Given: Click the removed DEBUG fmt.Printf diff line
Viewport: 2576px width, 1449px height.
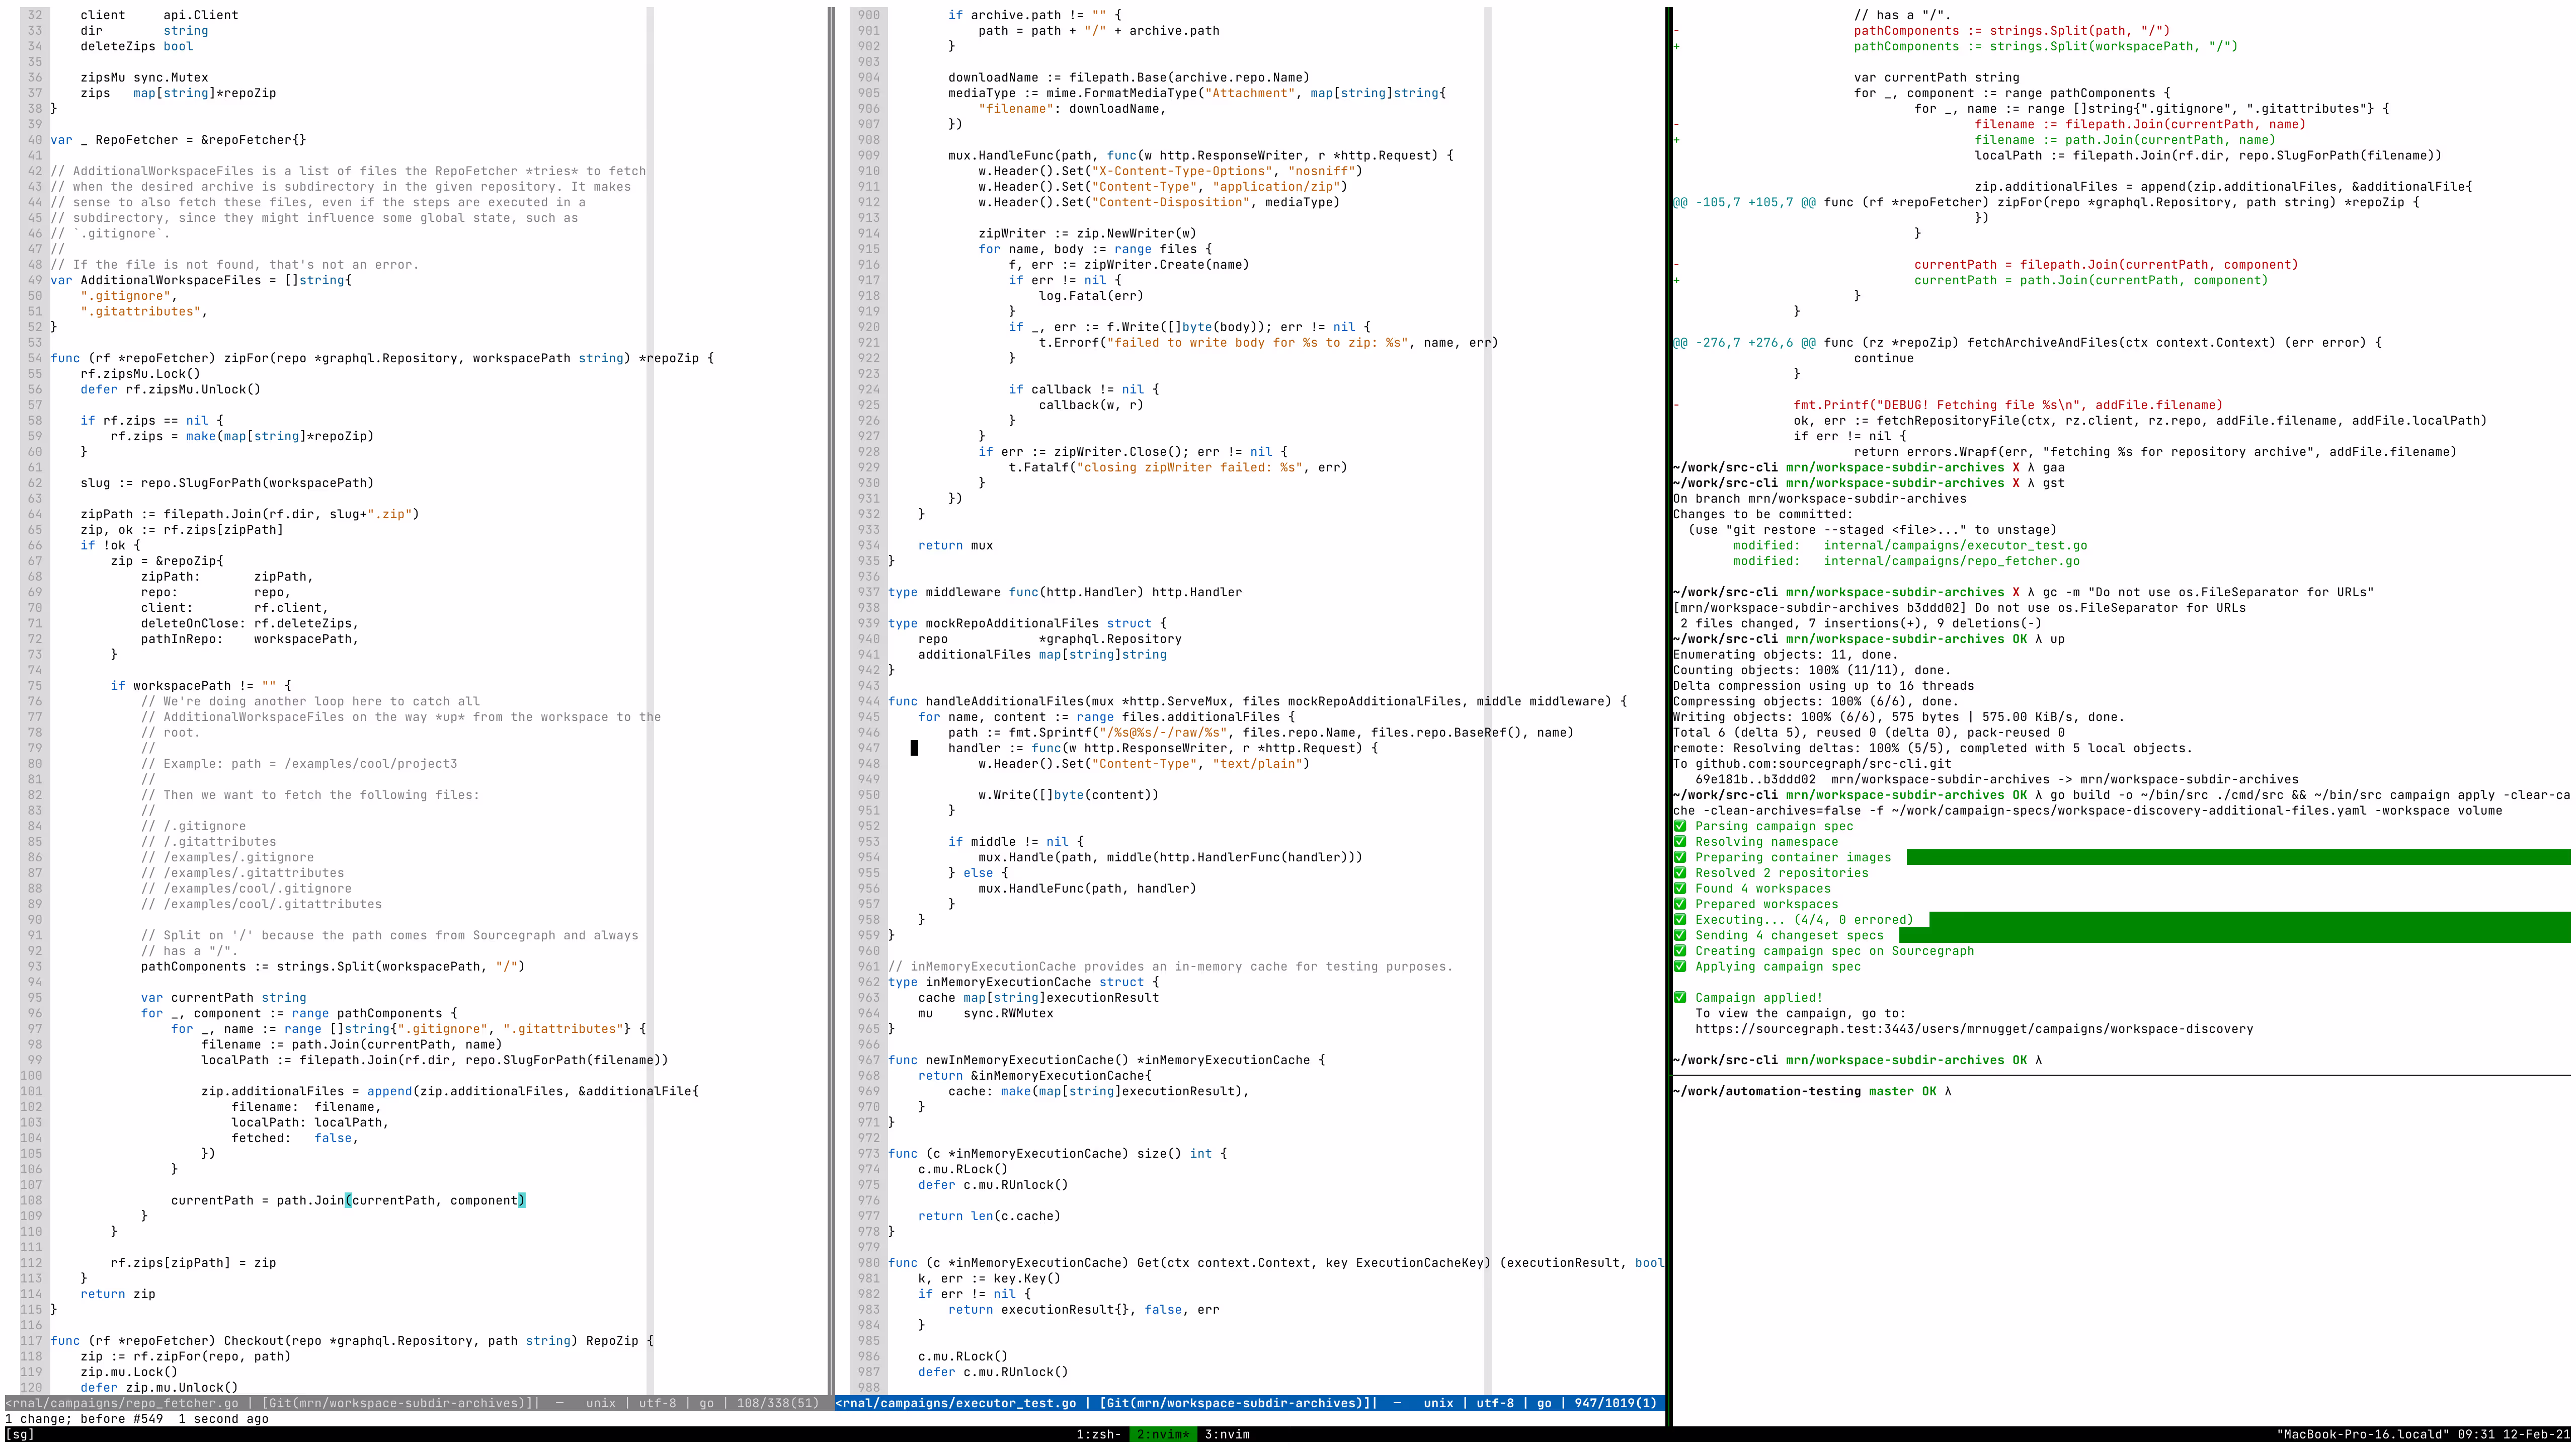Looking at the screenshot, I should [x=2008, y=405].
